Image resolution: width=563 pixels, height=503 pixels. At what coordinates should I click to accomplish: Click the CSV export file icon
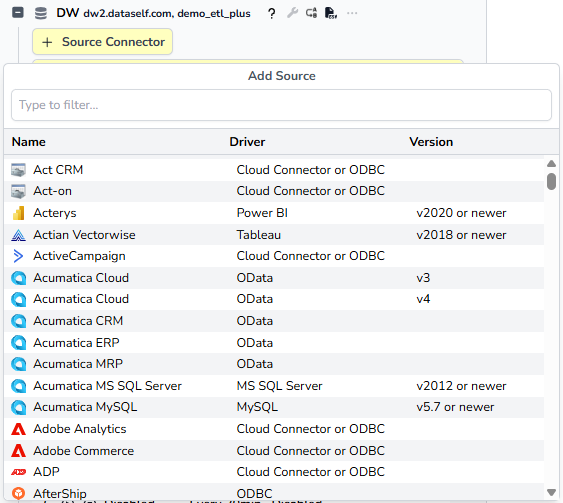pyautogui.click(x=331, y=13)
